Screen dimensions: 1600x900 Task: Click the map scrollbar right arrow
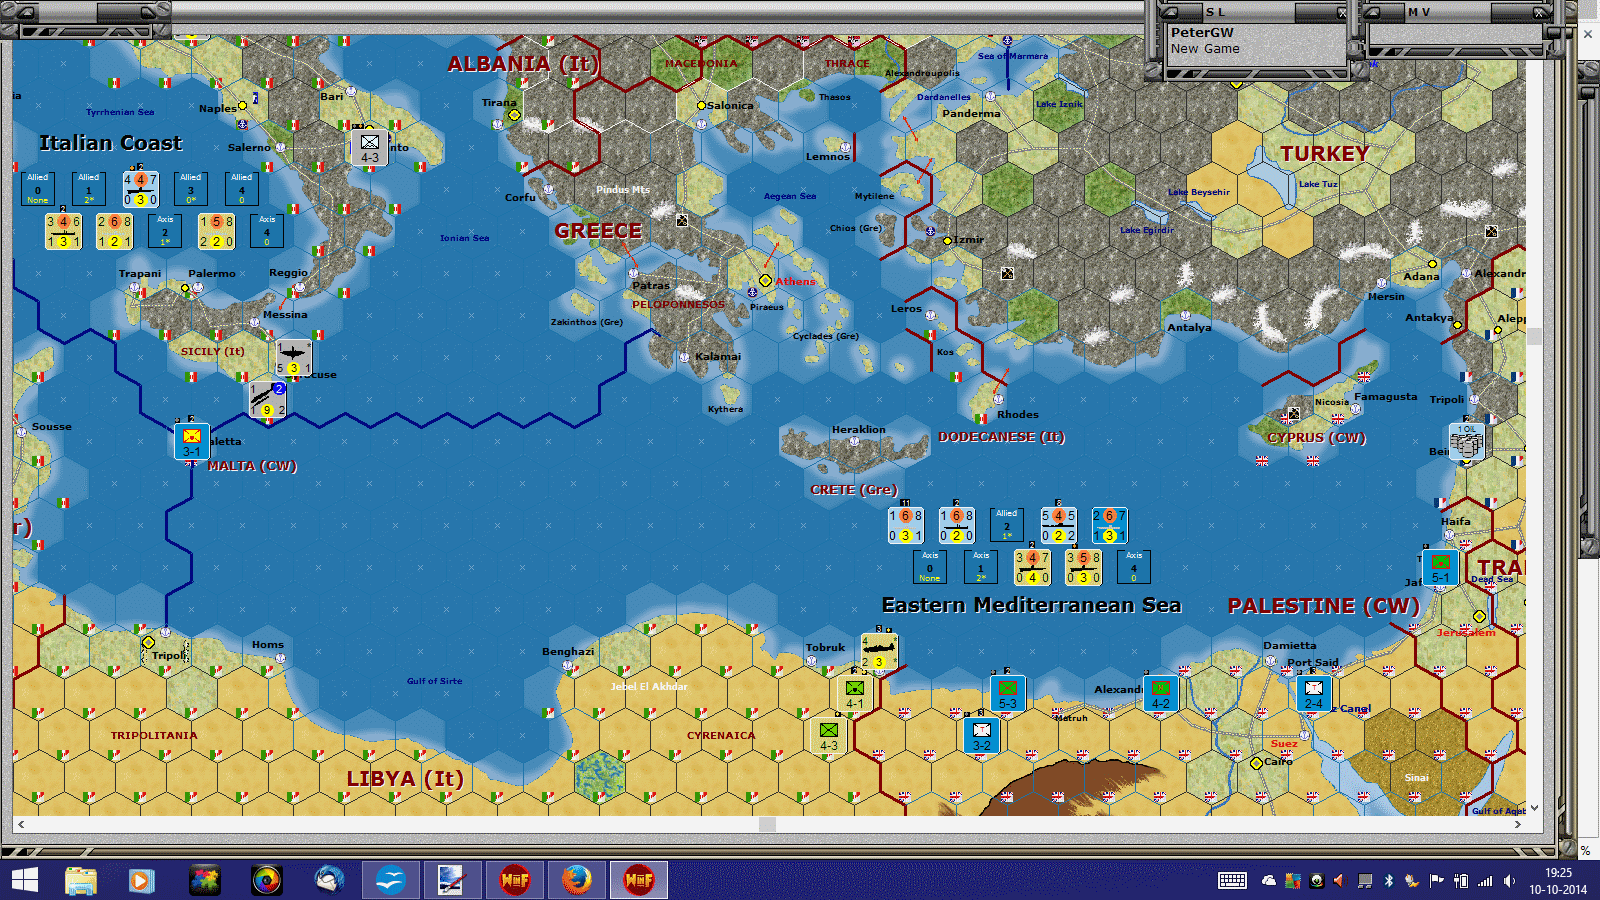pos(1518,824)
